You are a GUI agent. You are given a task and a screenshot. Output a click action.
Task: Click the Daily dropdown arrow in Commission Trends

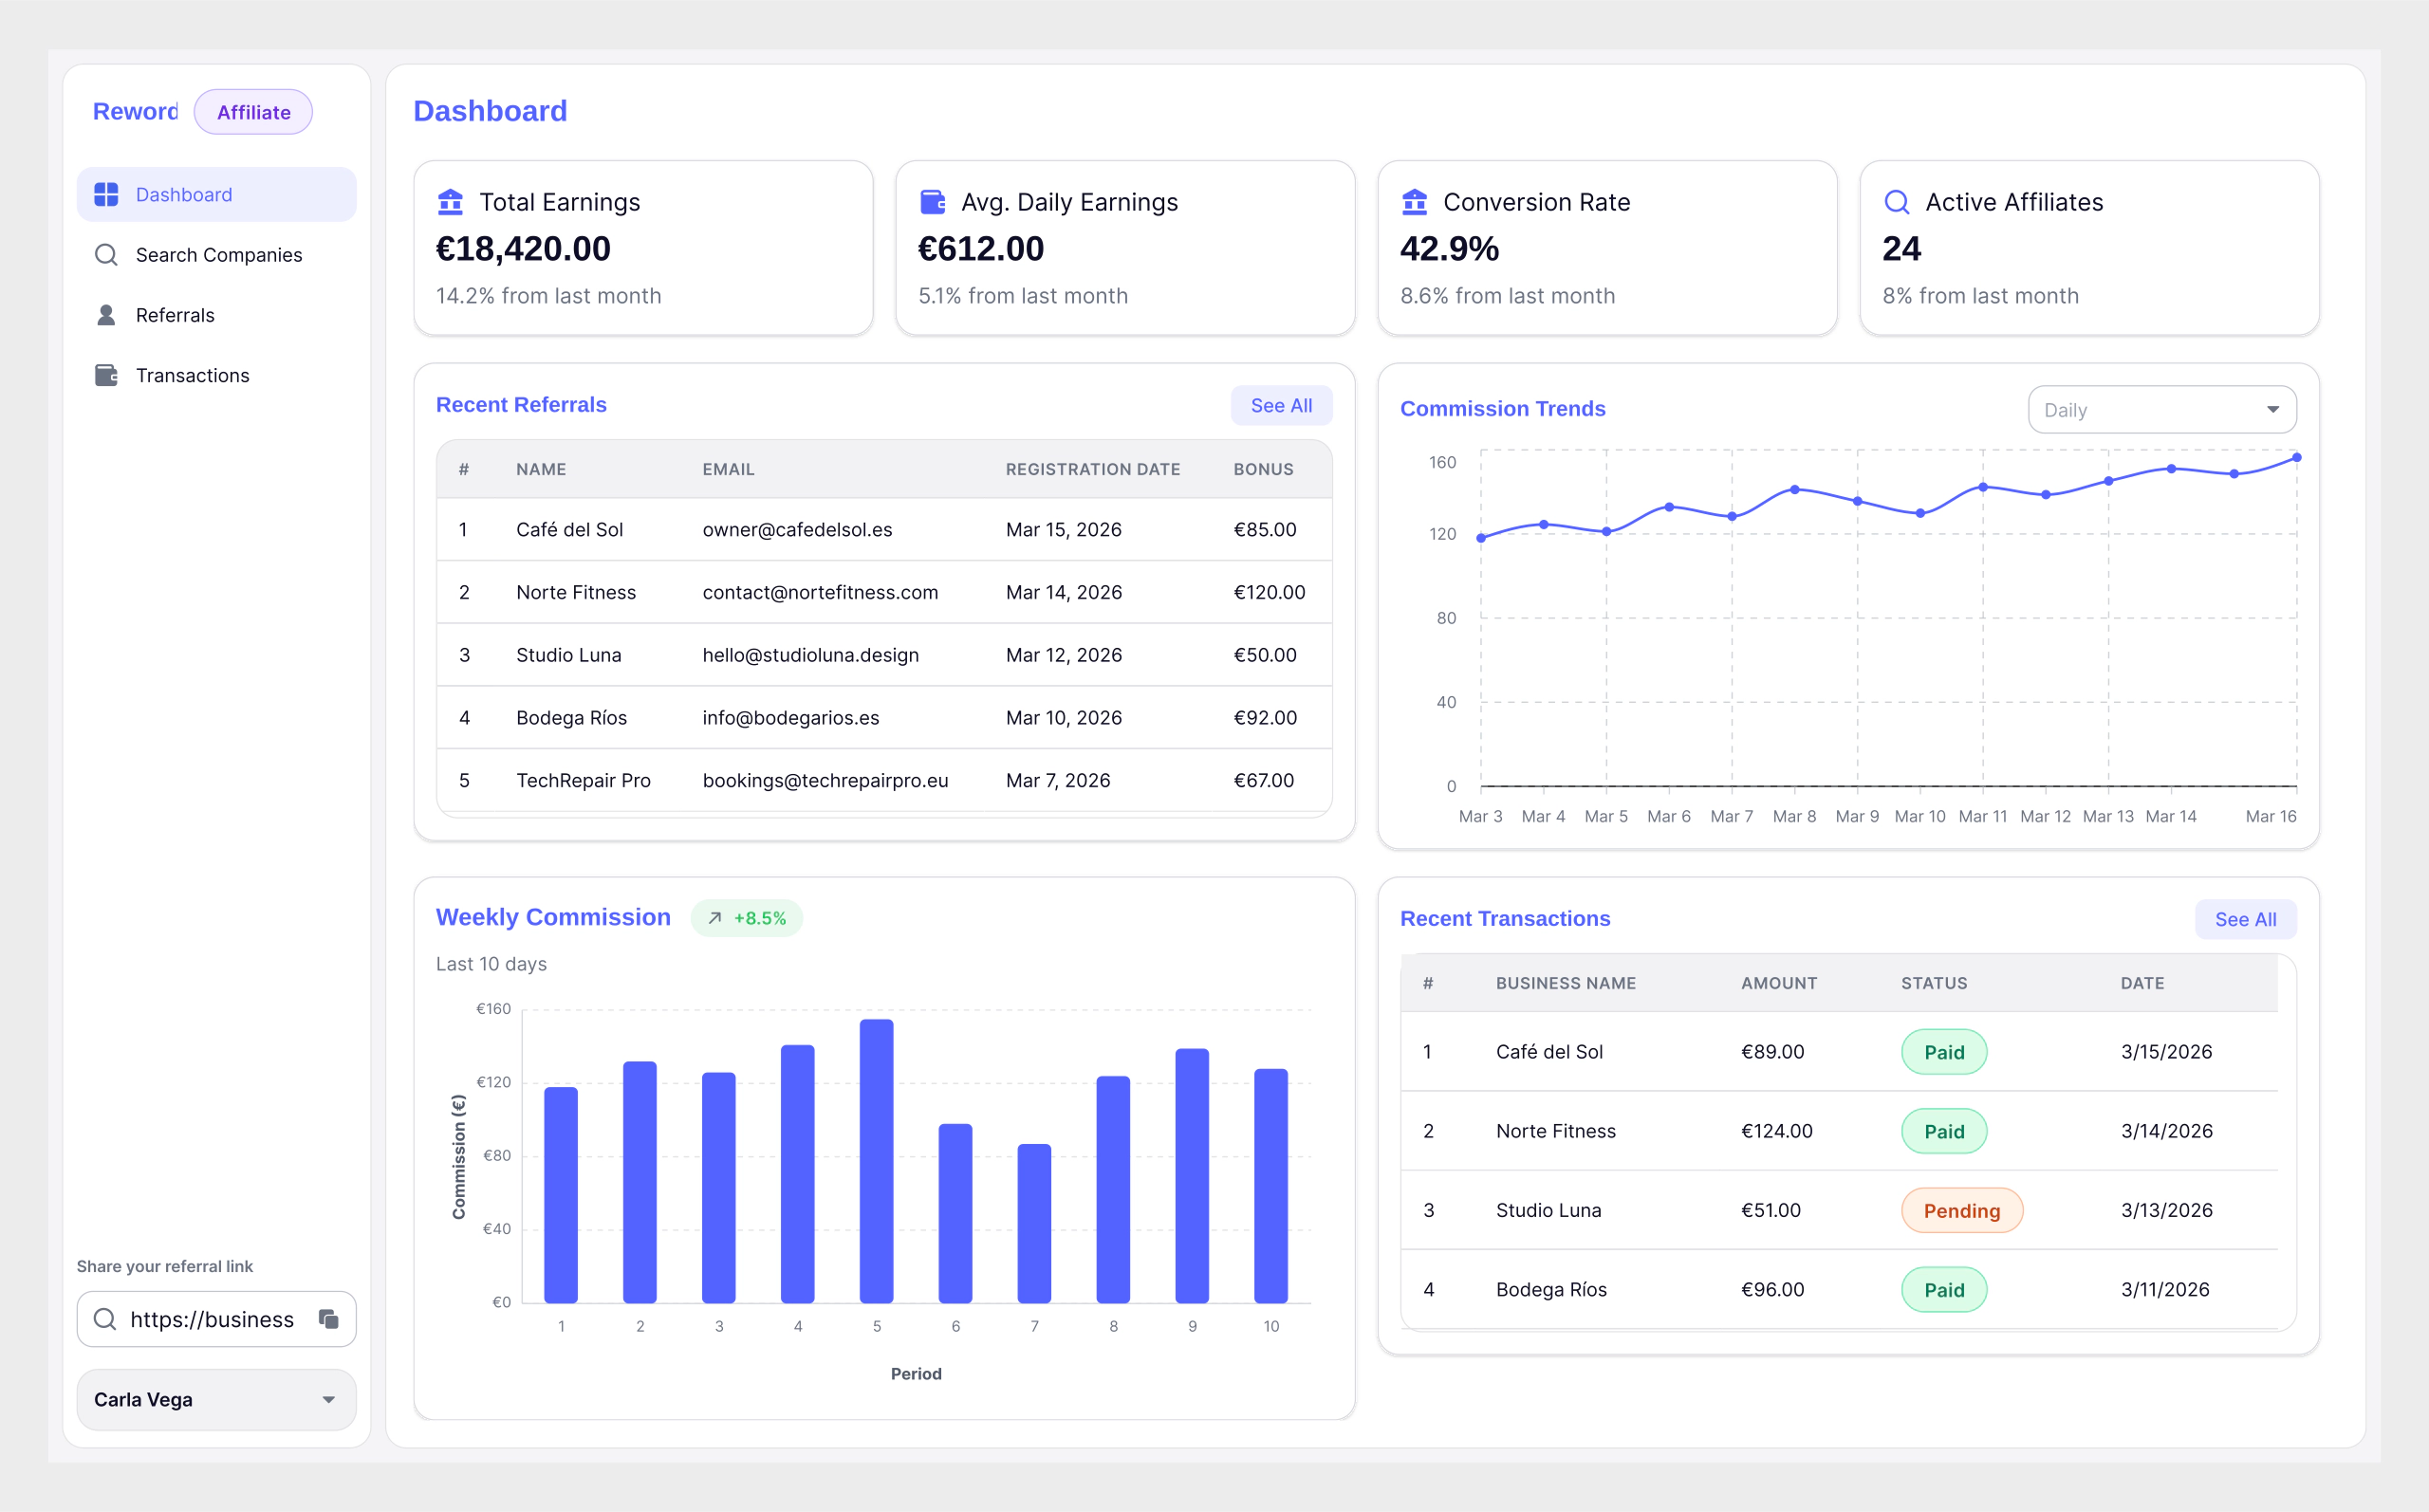(2272, 410)
